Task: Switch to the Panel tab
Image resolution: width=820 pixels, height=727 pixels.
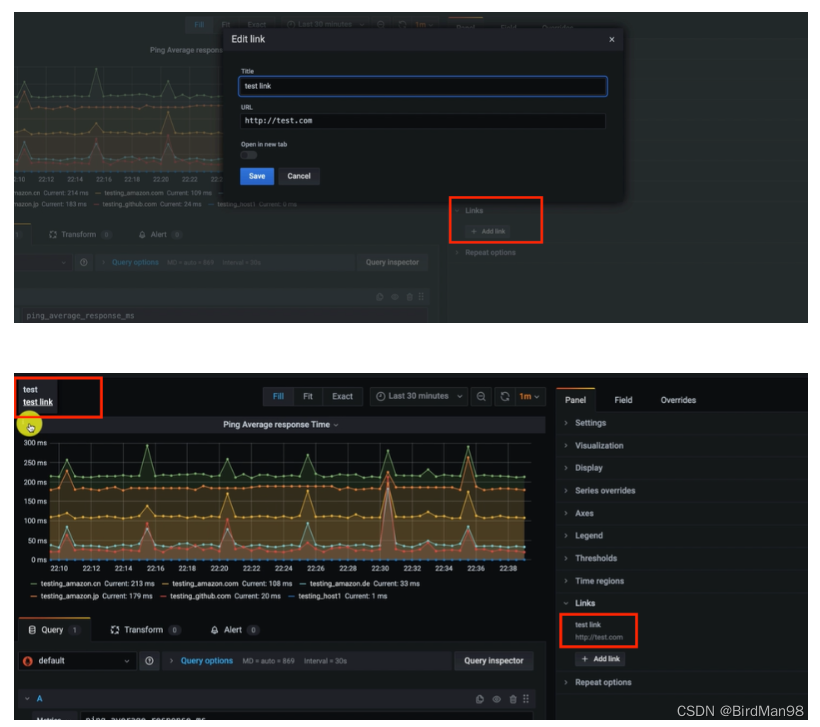Action: pyautogui.click(x=575, y=400)
